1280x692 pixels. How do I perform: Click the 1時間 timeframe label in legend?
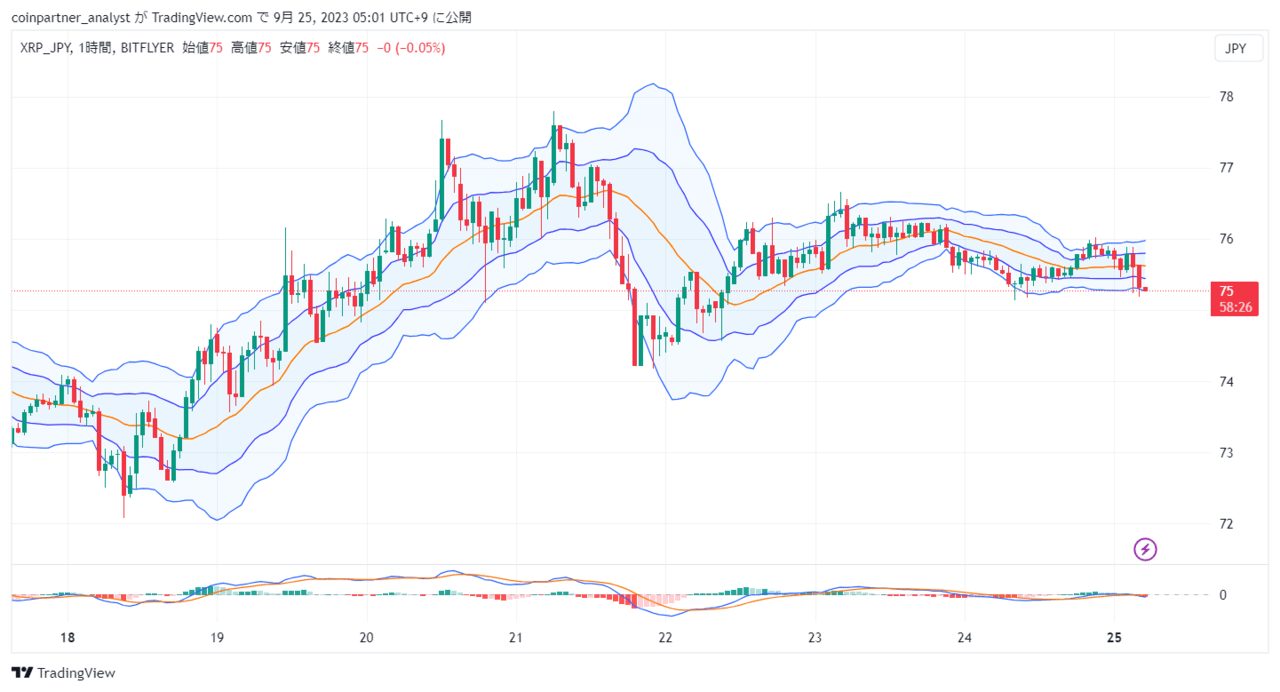pyautogui.click(x=96, y=48)
